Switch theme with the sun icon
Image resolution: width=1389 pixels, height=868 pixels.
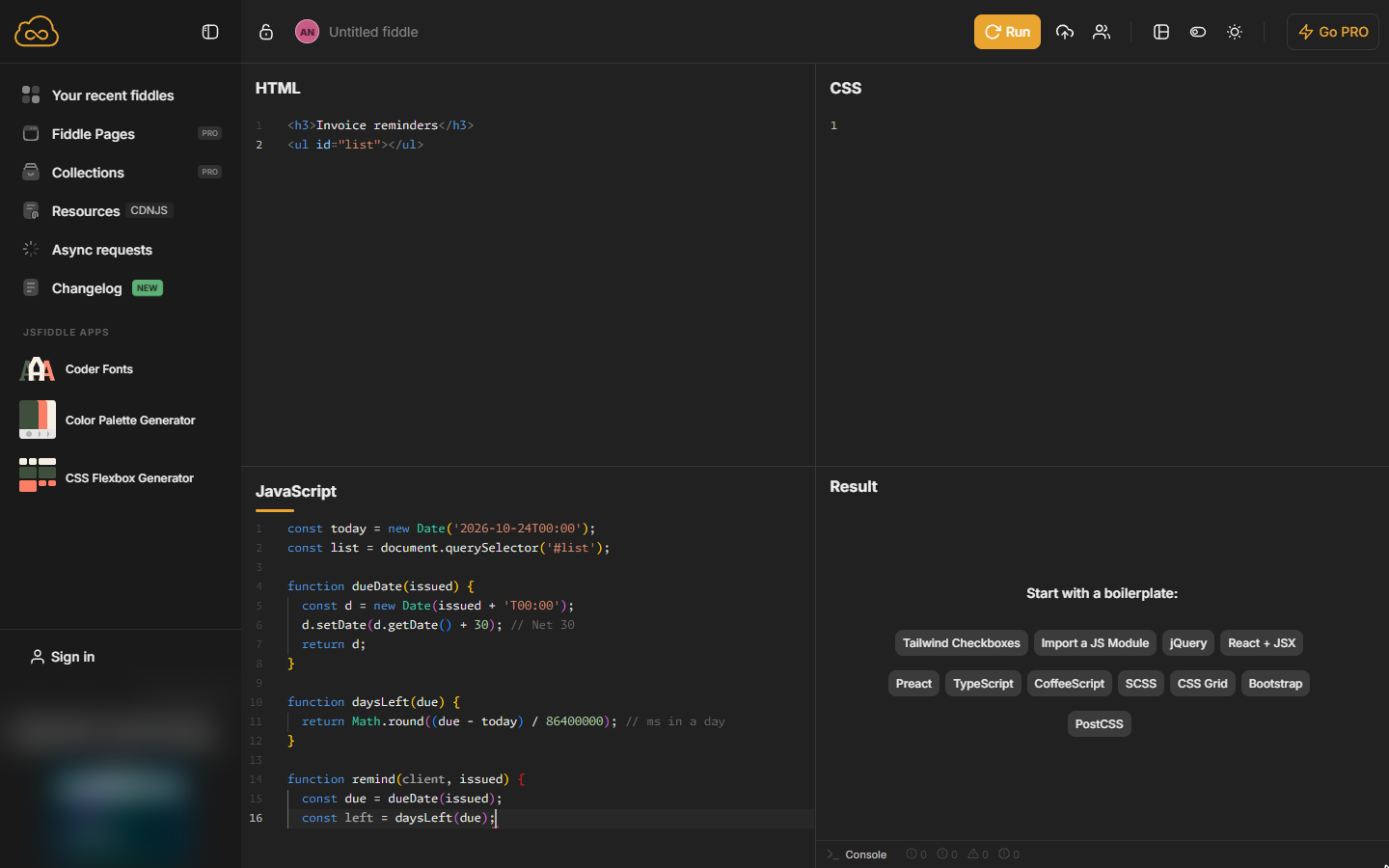point(1235,32)
